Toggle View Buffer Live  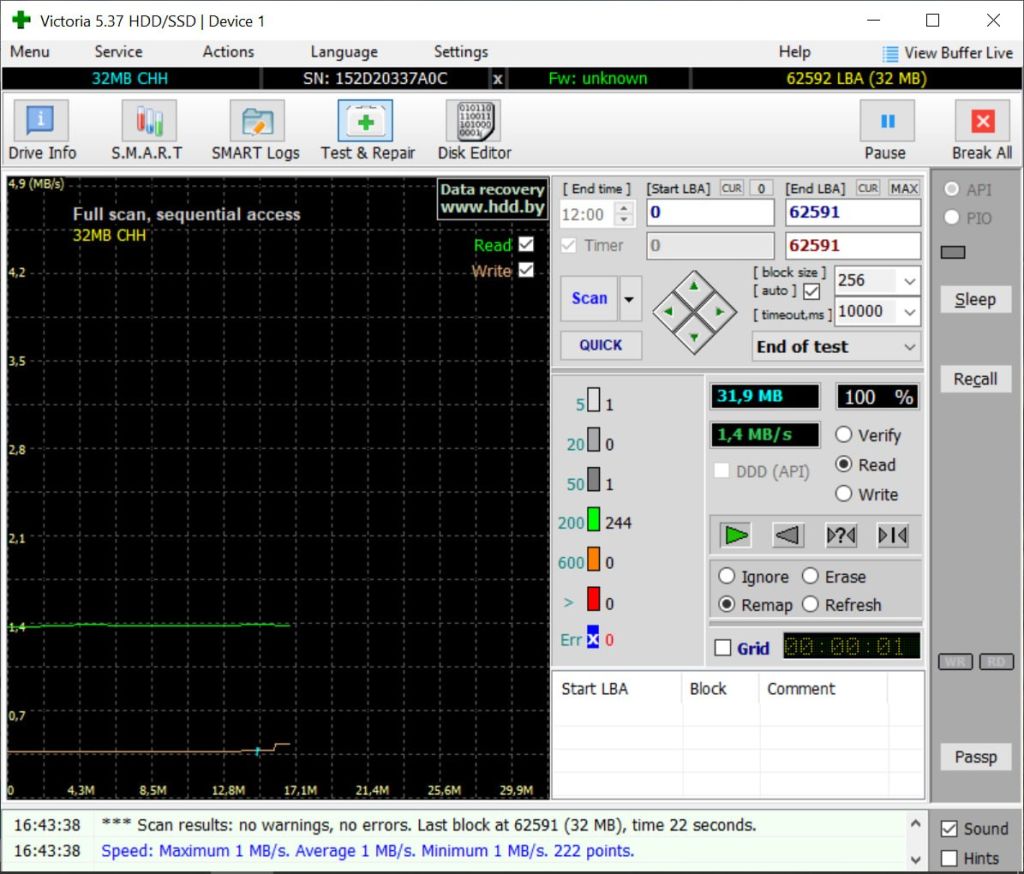(948, 53)
